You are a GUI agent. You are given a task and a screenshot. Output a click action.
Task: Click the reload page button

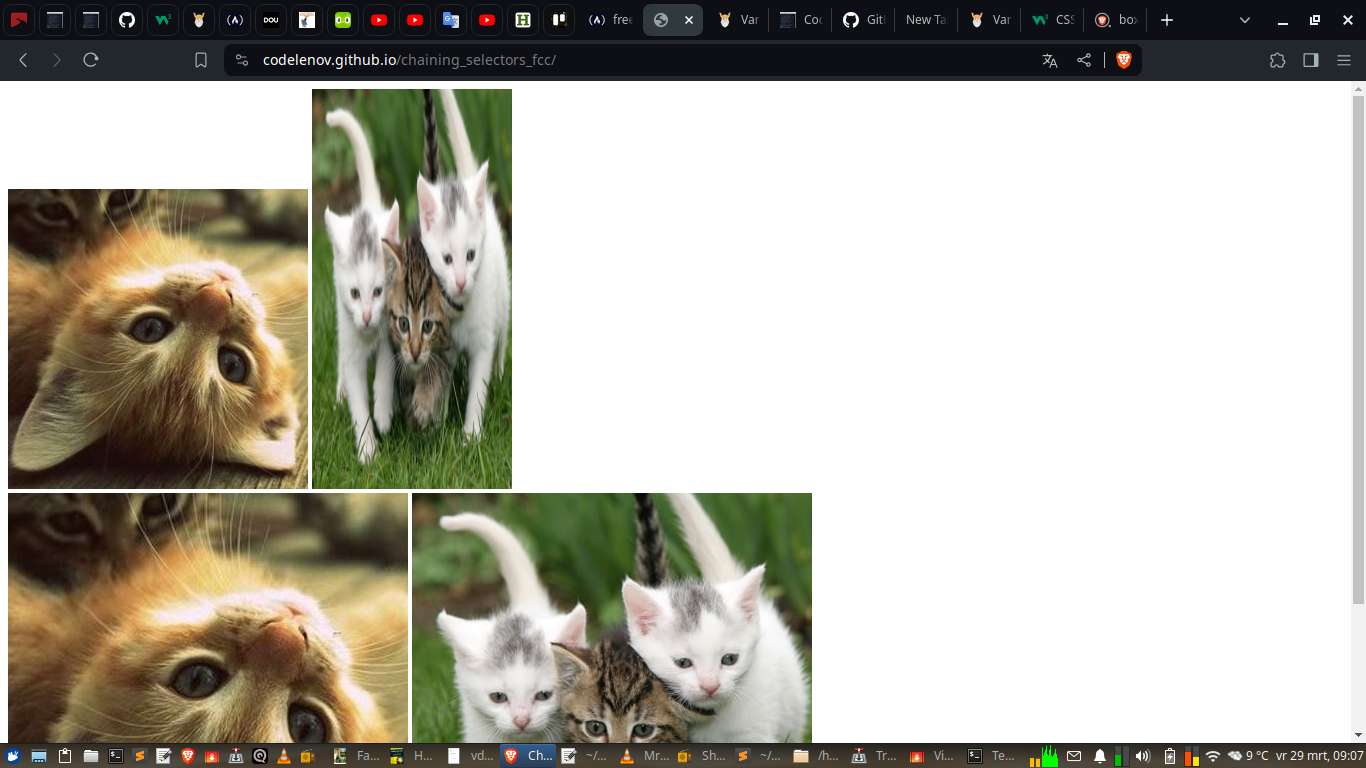tap(91, 59)
